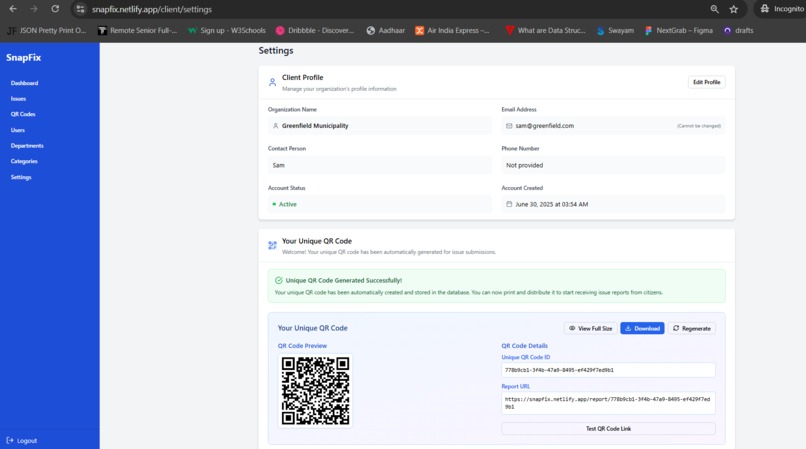The height and width of the screenshot is (449, 806).
Task: Click the zoom magnifier icon in address bar
Action: click(715, 9)
